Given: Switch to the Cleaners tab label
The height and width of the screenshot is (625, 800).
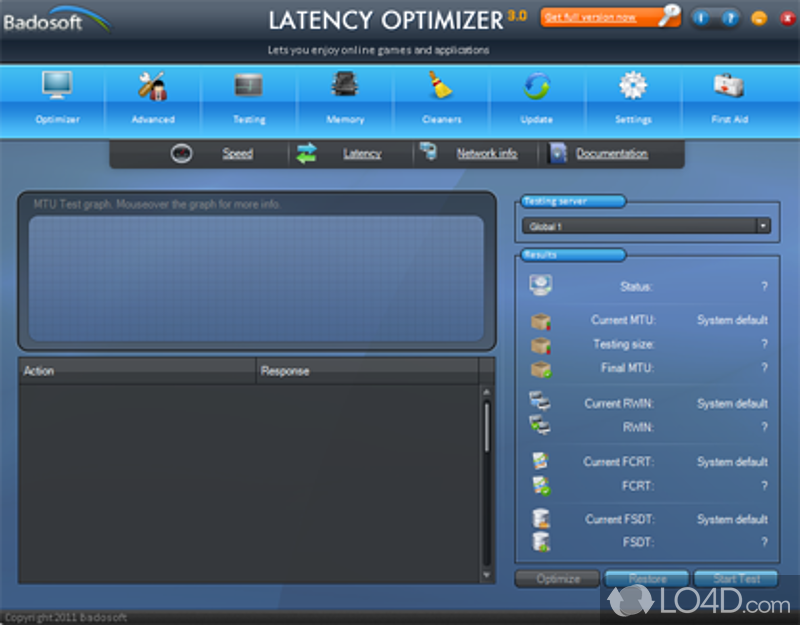Looking at the screenshot, I should [x=442, y=119].
